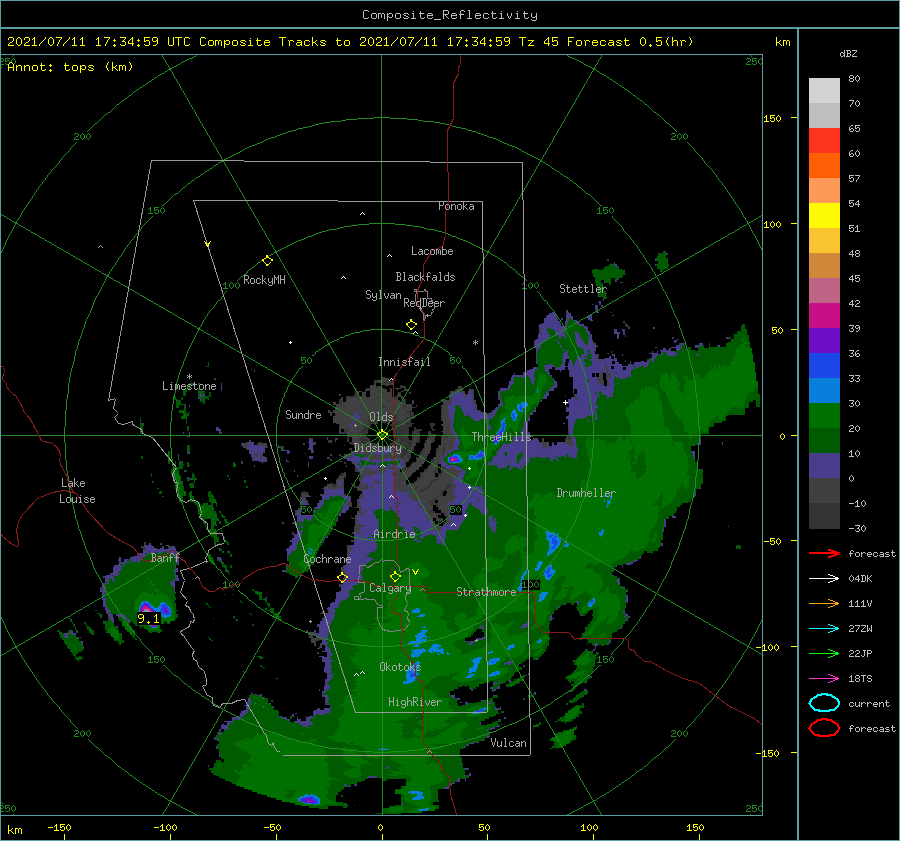The image size is (900, 841).
Task: Click the 20 dBZ green color swatch
Action: (824, 416)
